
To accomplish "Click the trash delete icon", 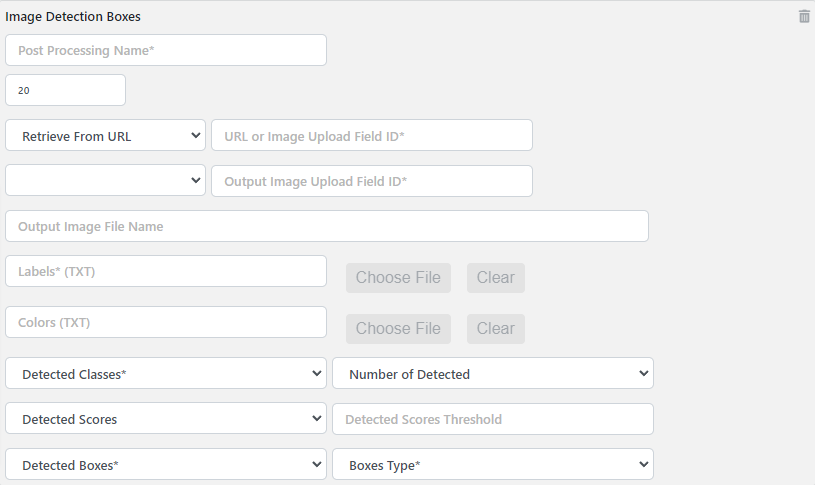I will 804,16.
